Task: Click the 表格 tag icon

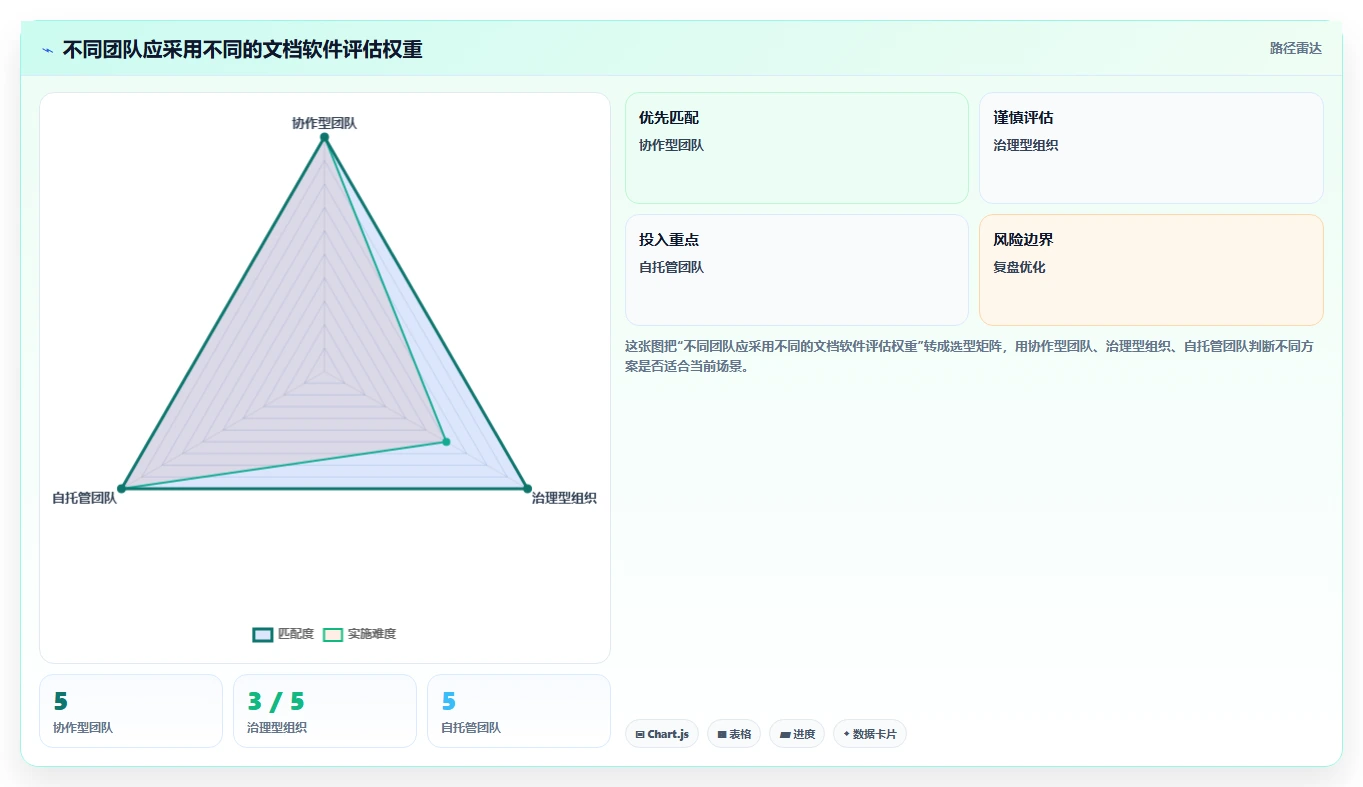Action: point(722,734)
